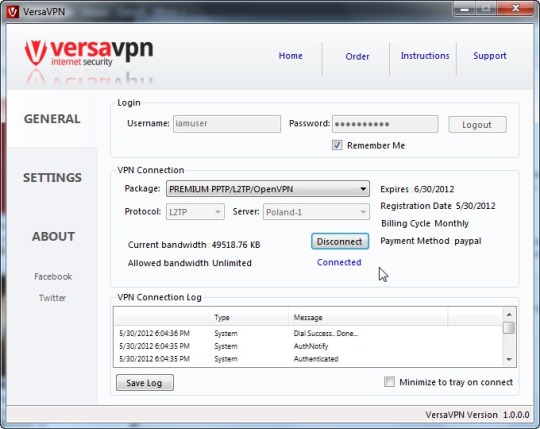Click Billing Cycle Monthly text

[x=425, y=223]
